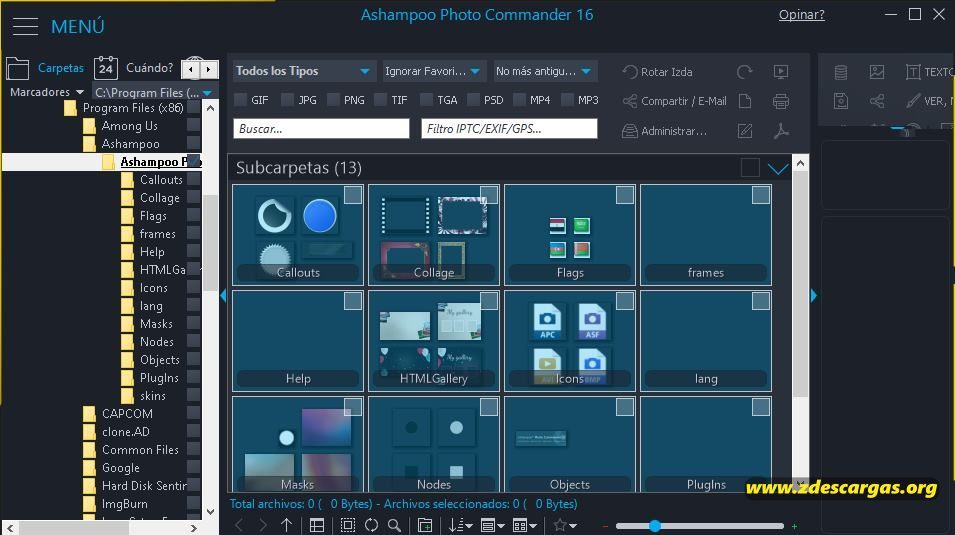Image resolution: width=955 pixels, height=535 pixels.
Task: Select the Common Files folder in tree
Action: (x=140, y=450)
